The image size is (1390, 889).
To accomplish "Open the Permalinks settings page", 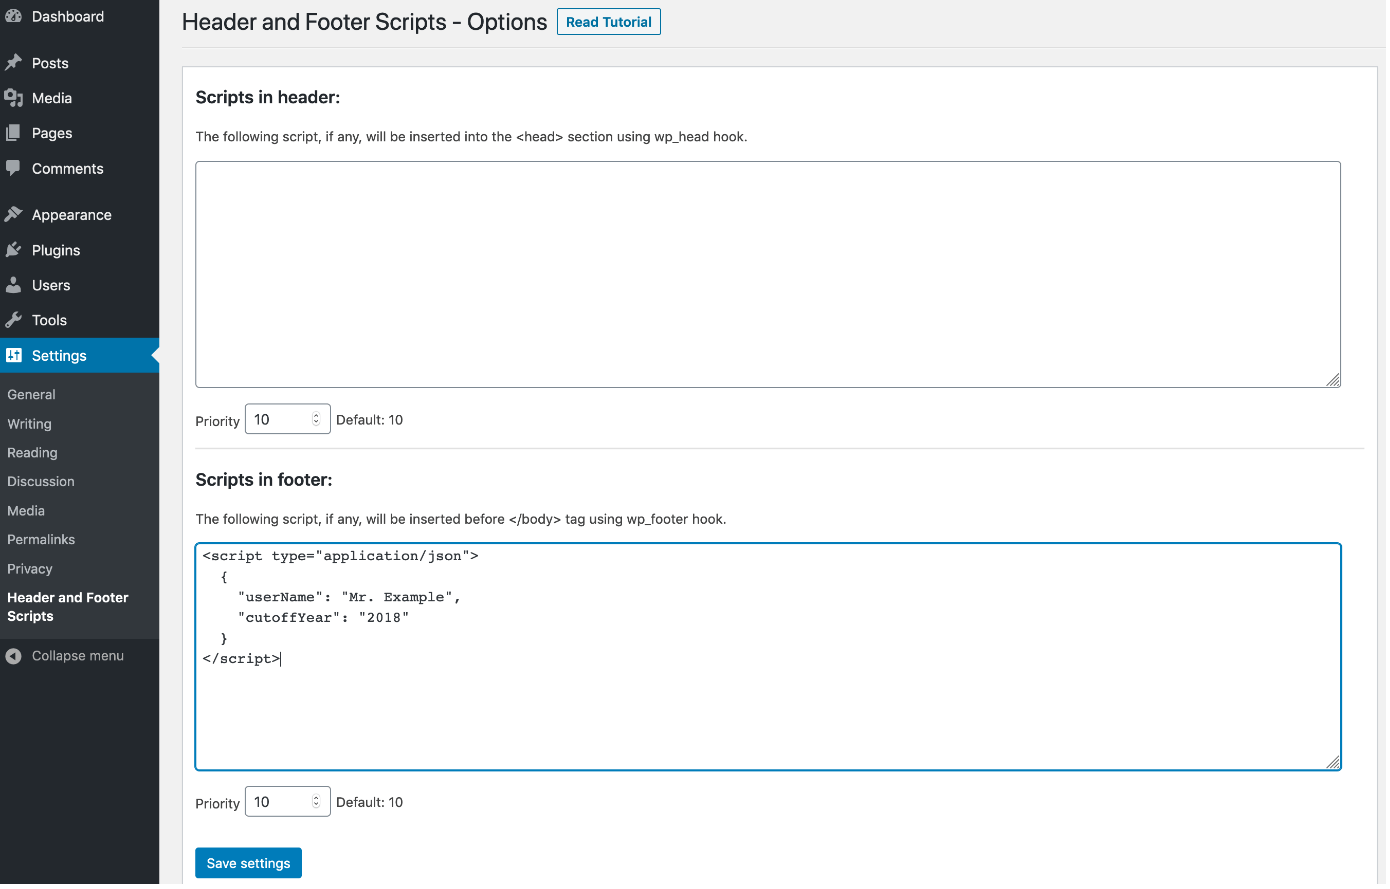I will [41, 540].
